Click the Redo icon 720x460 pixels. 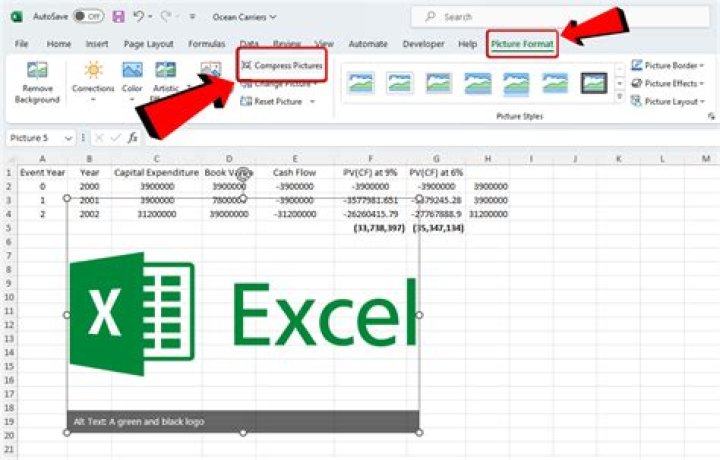coord(165,17)
